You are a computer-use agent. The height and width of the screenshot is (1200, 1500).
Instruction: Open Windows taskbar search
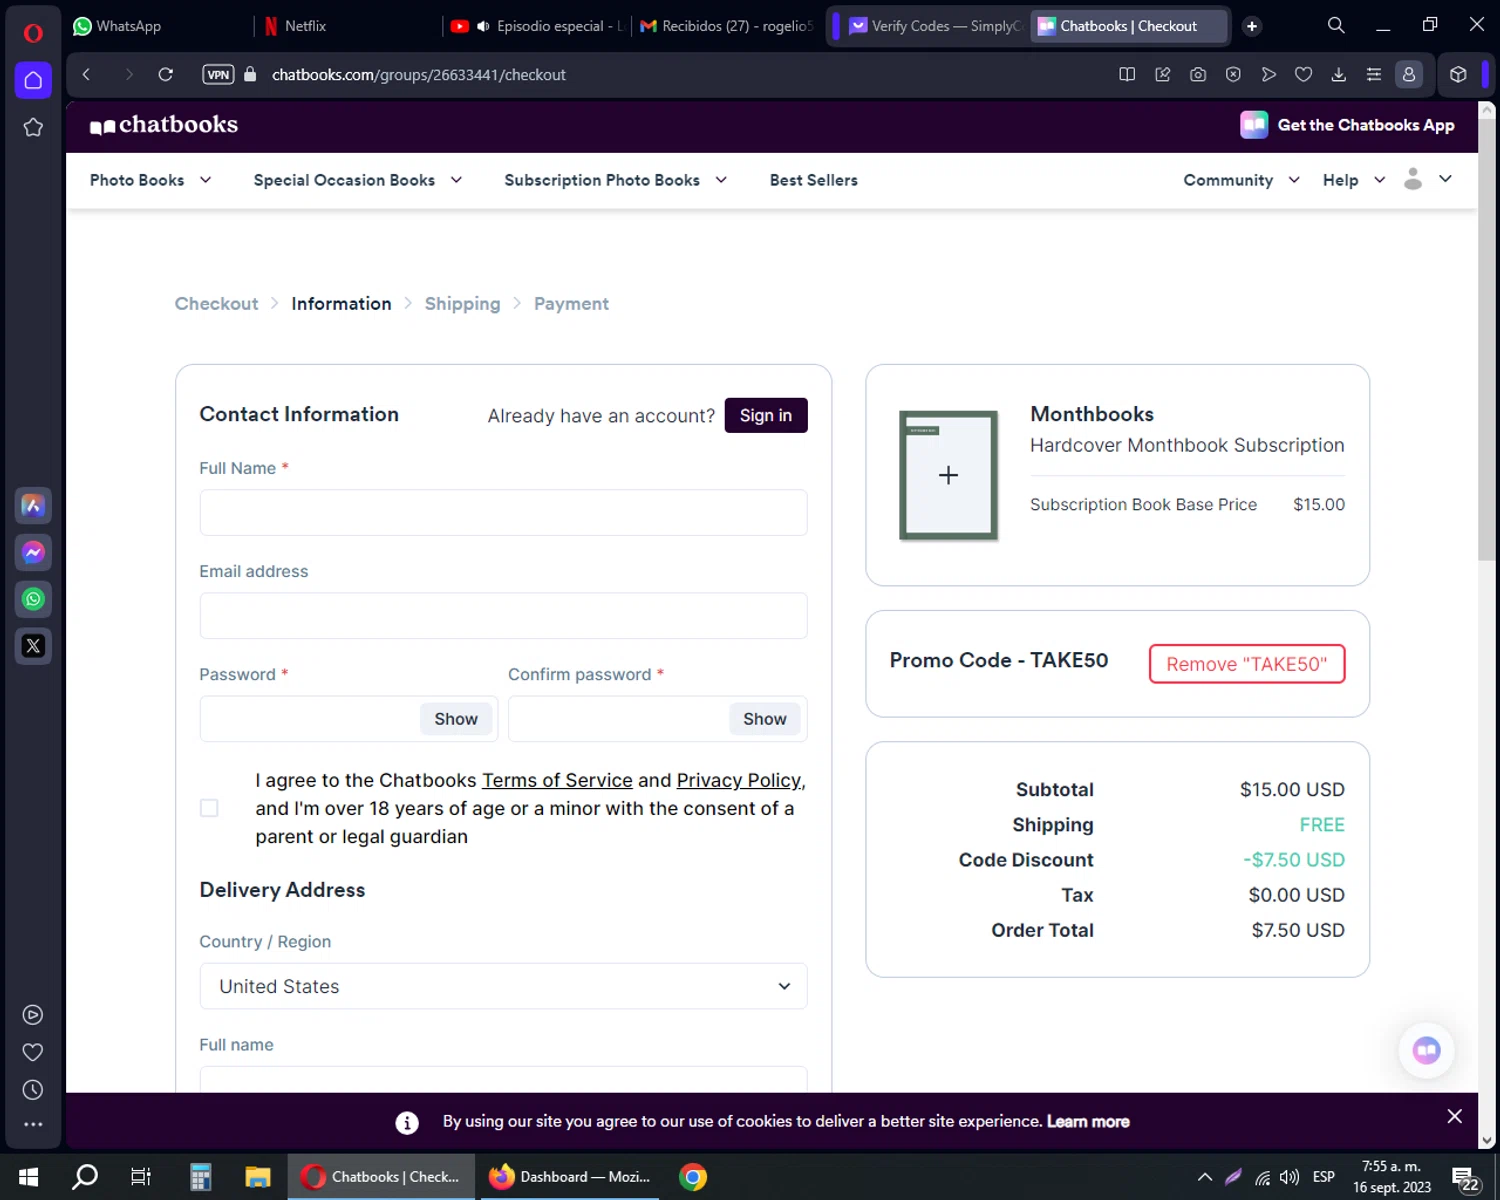(x=85, y=1177)
